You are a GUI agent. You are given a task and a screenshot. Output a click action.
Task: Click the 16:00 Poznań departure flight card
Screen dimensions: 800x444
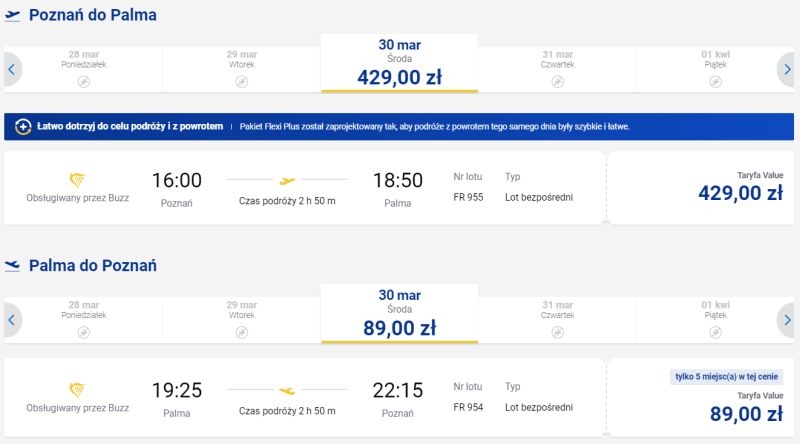(x=300, y=188)
